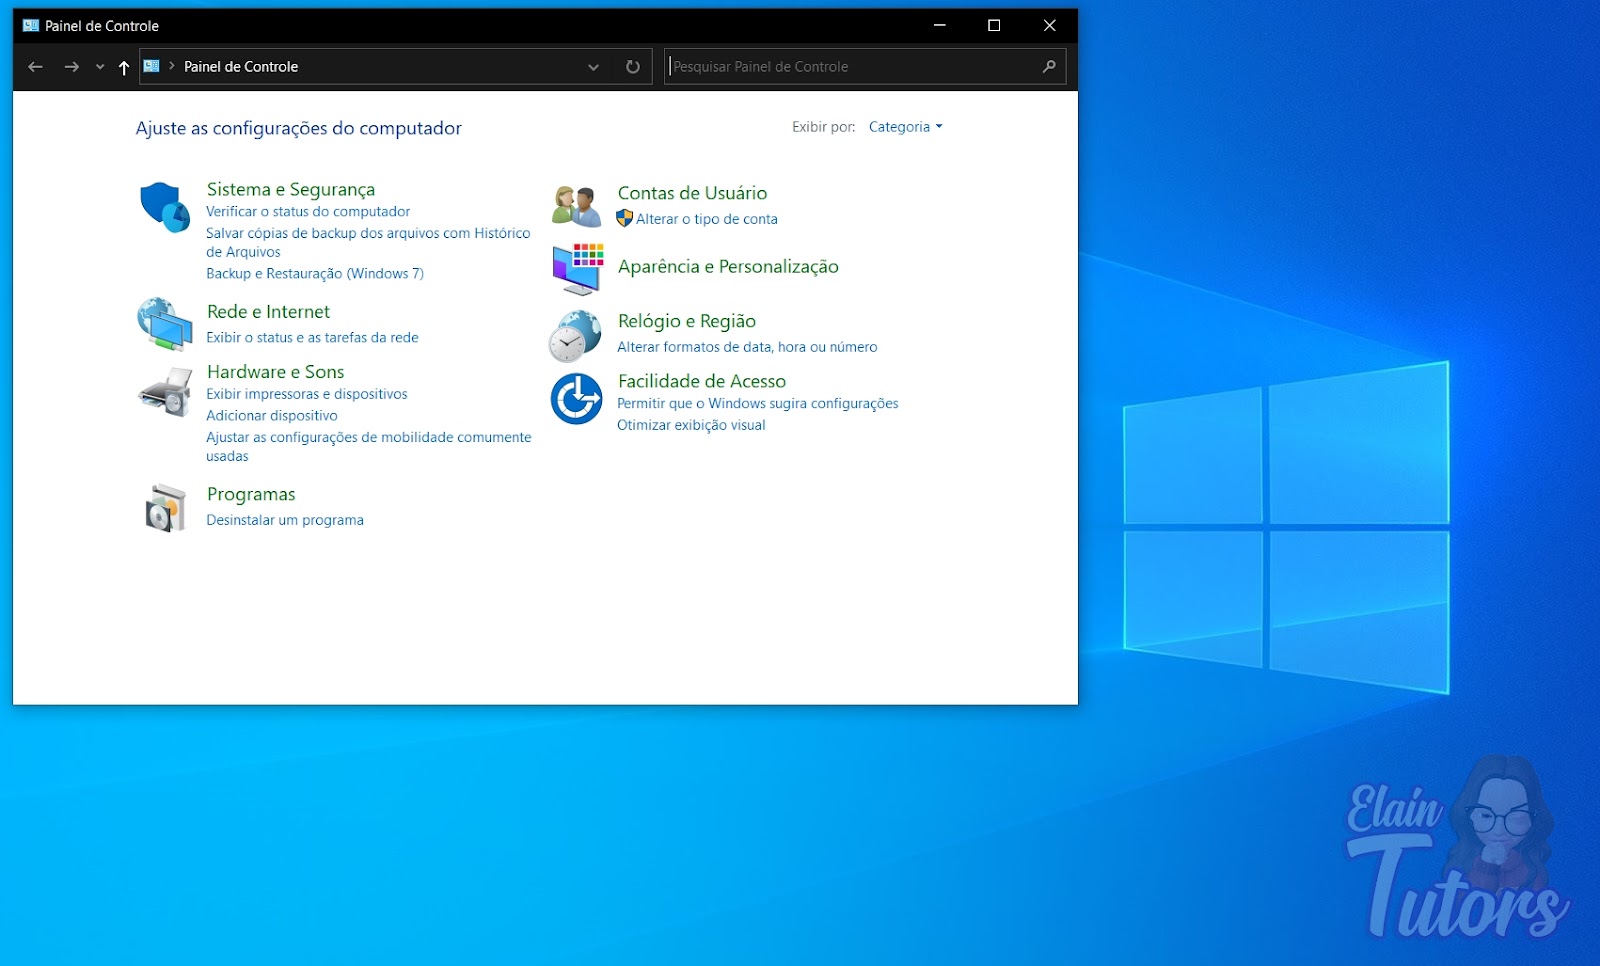Open Verificar o status do computador
This screenshot has height=966, width=1600.
click(x=308, y=212)
